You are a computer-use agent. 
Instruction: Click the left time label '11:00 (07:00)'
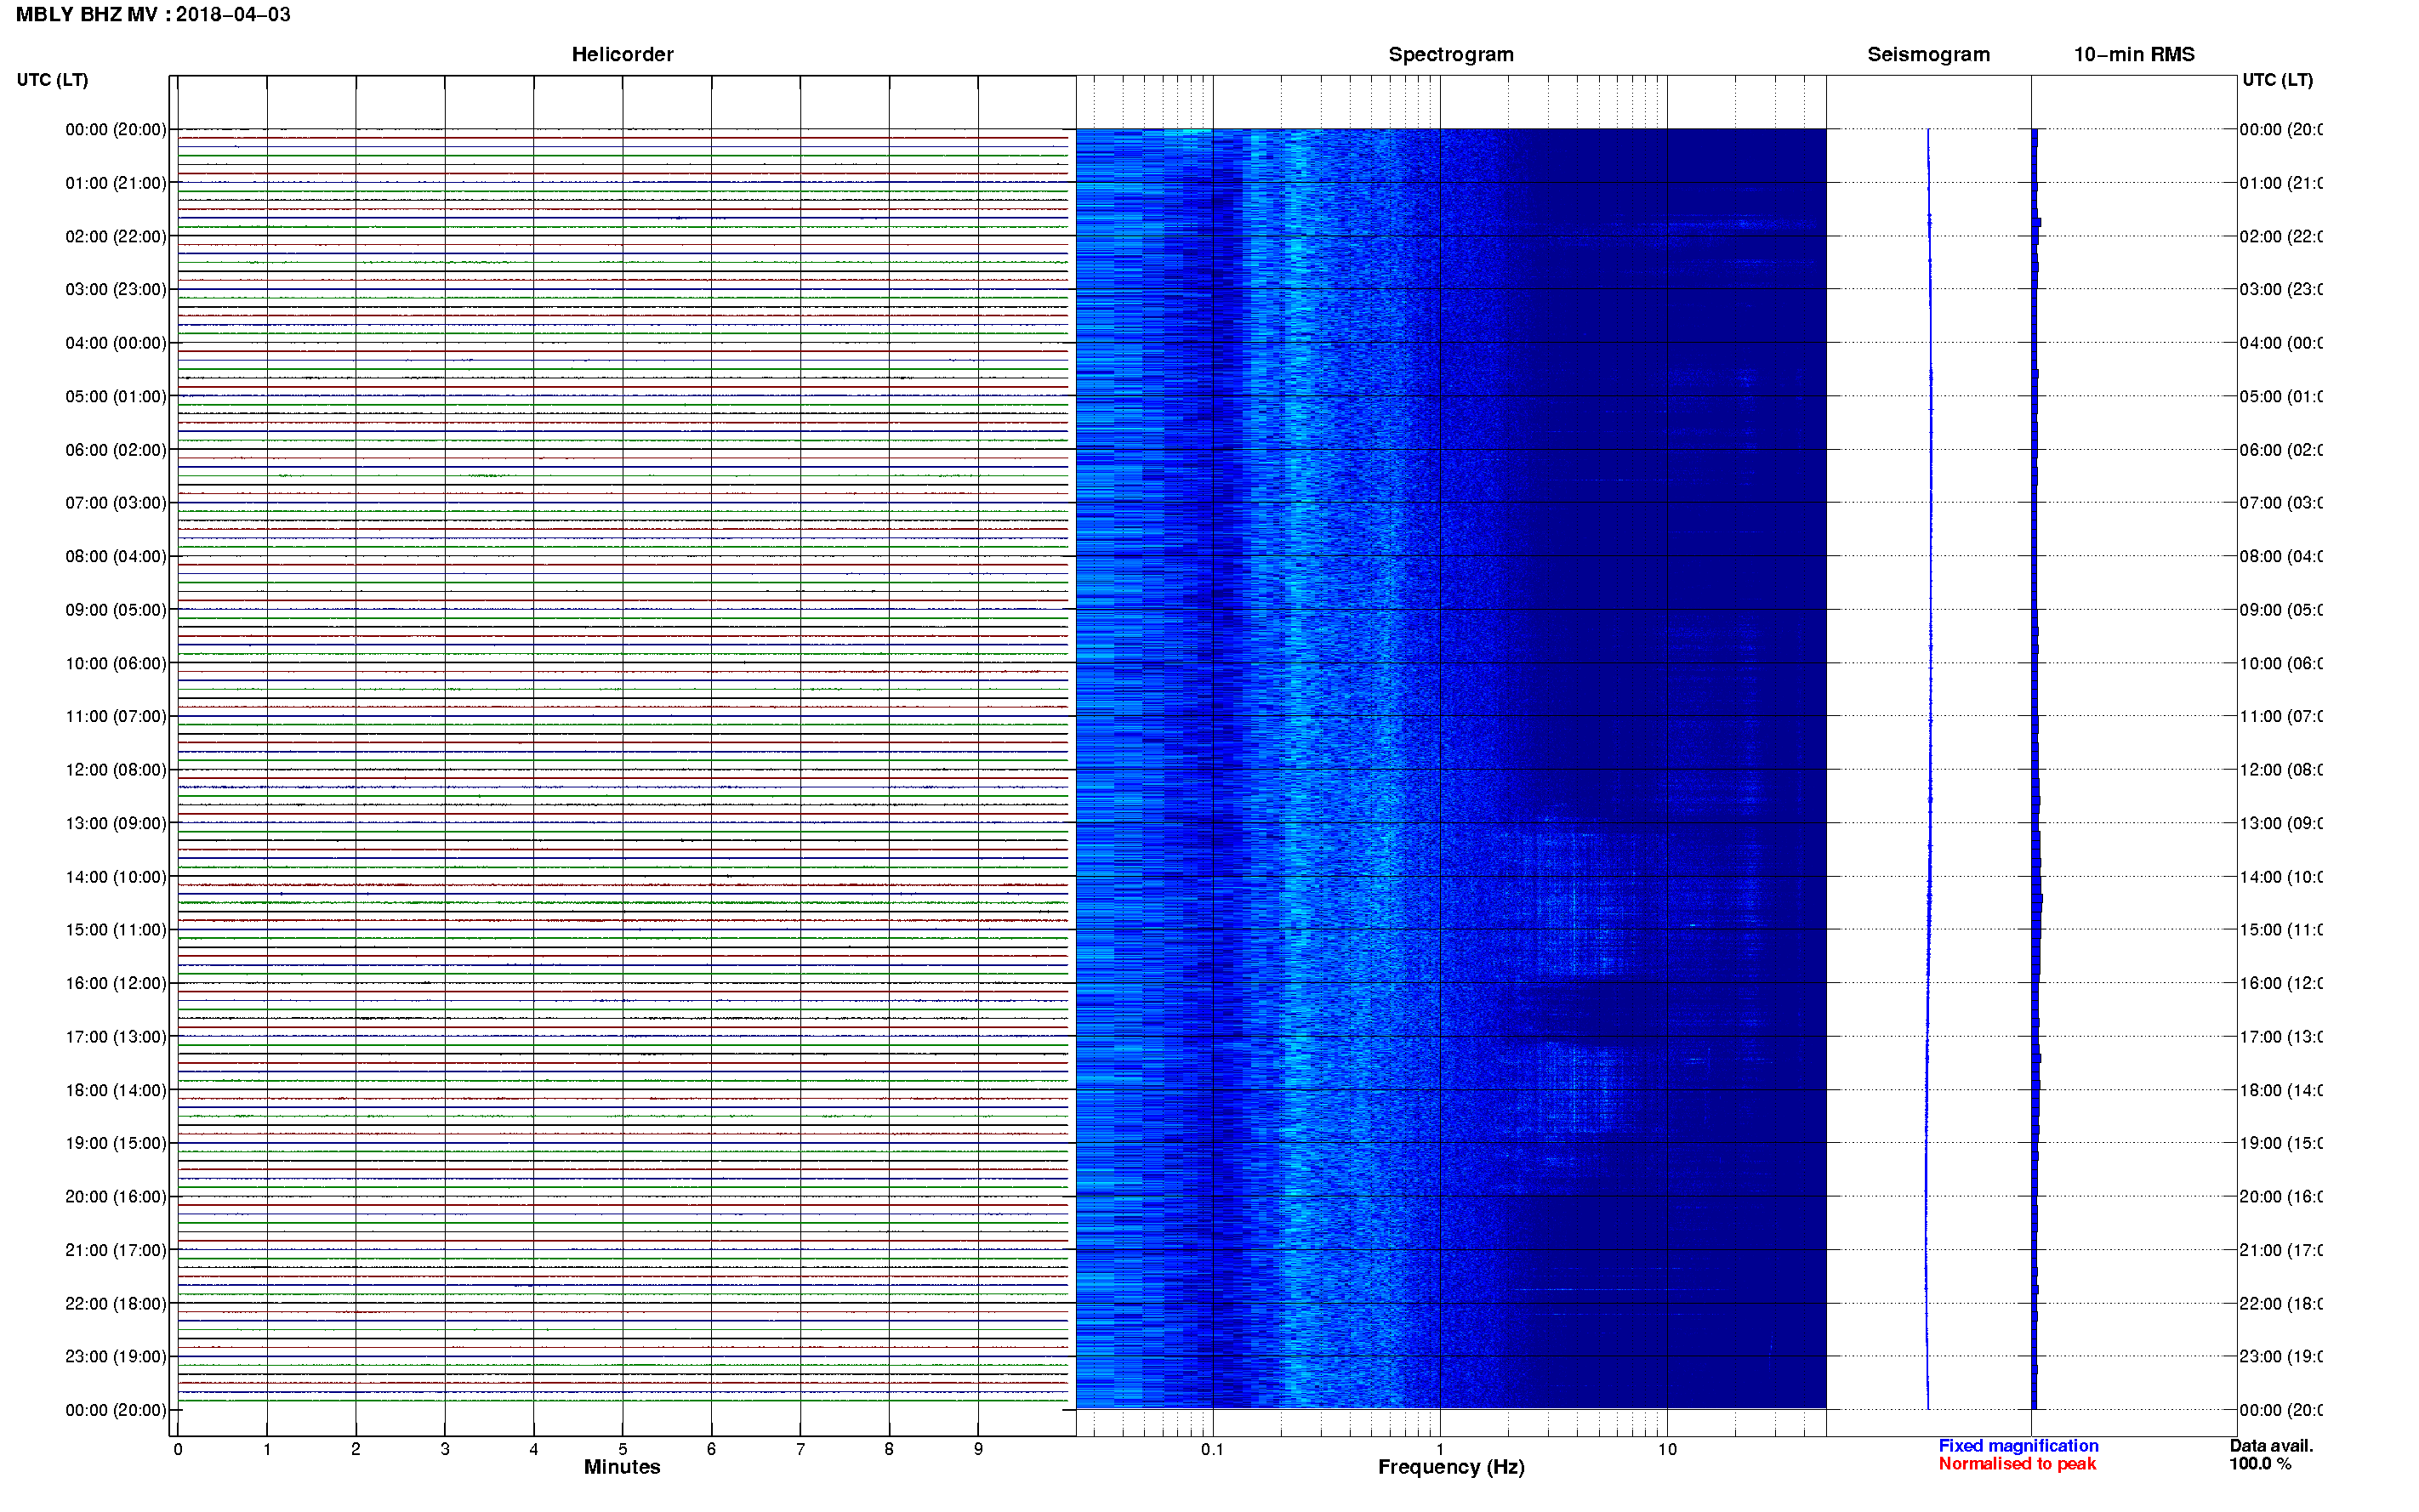point(116,717)
